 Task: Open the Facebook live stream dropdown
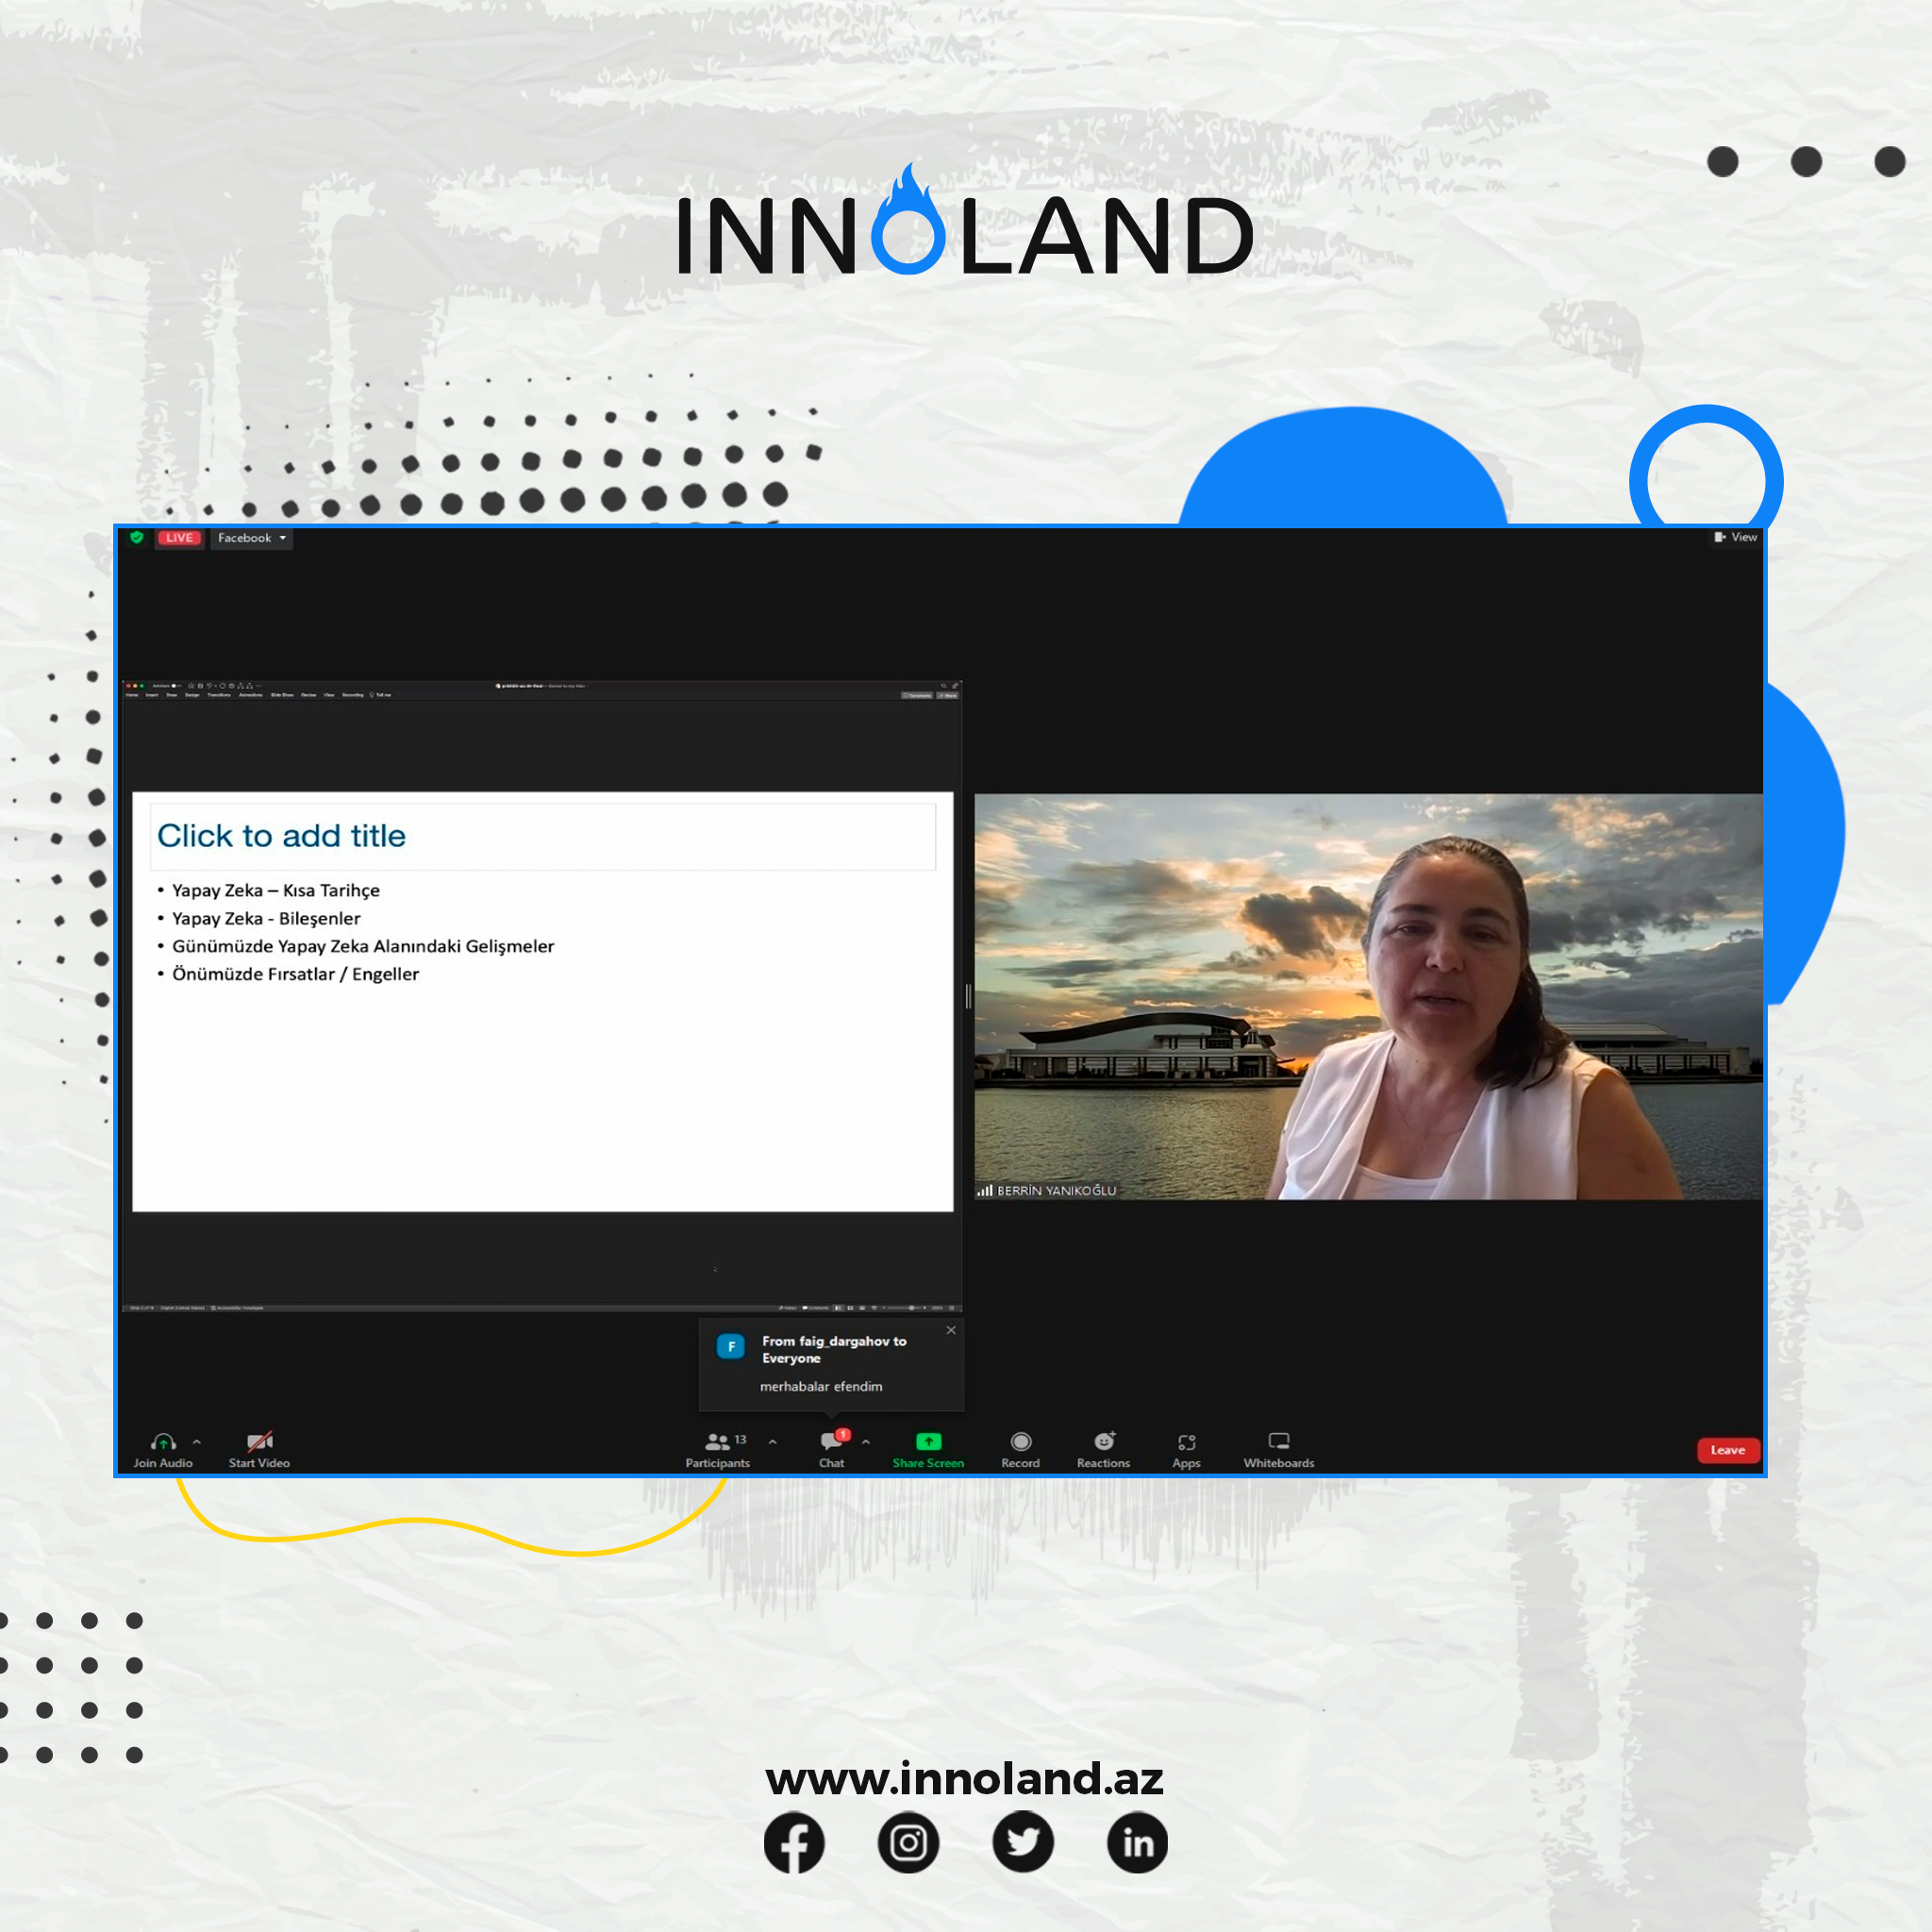pyautogui.click(x=251, y=538)
